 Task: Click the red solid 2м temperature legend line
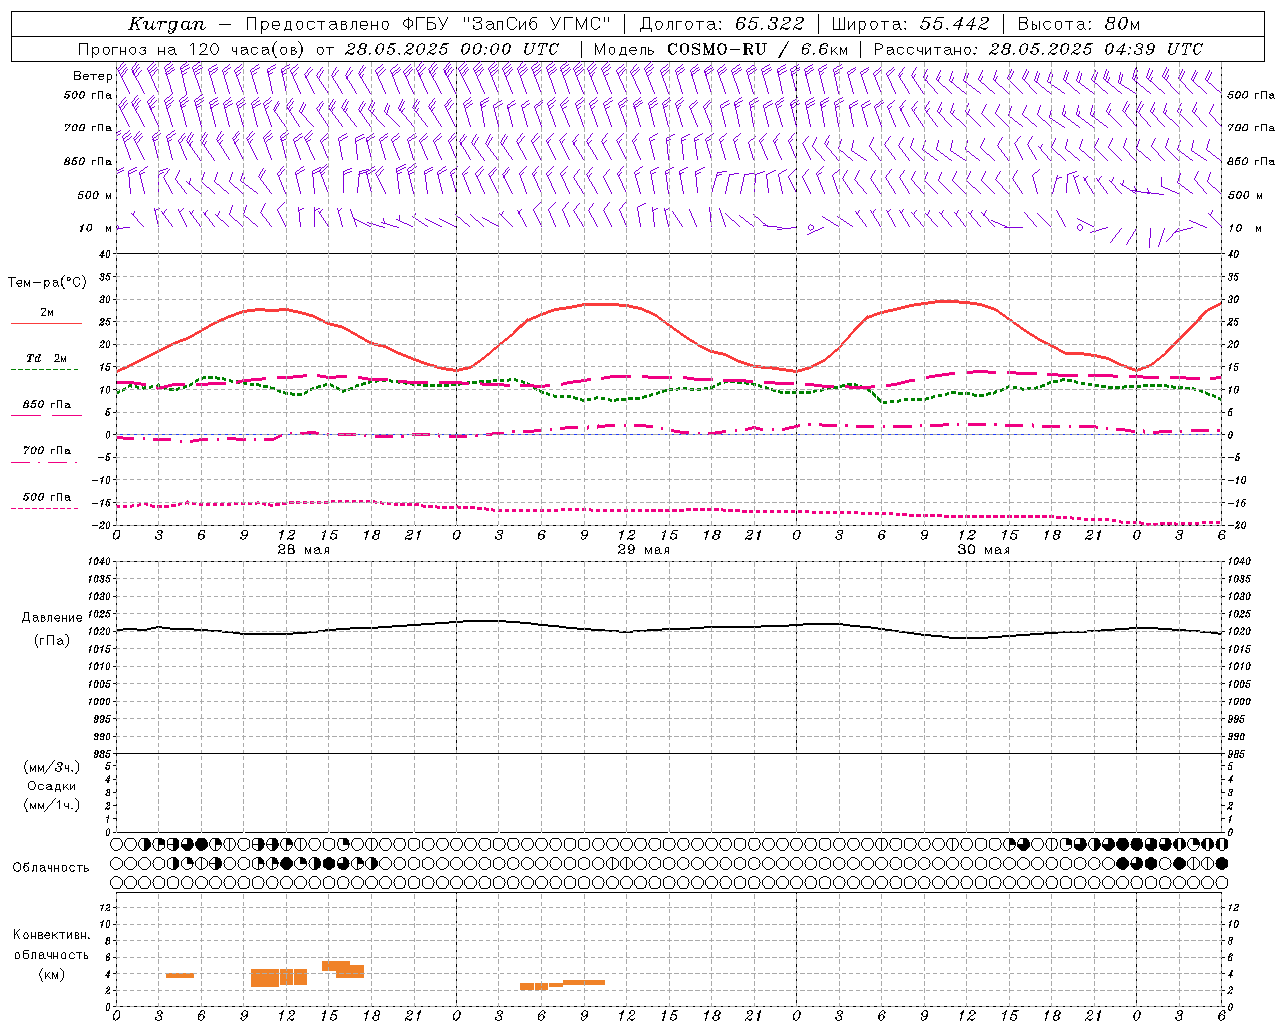[x=46, y=324]
